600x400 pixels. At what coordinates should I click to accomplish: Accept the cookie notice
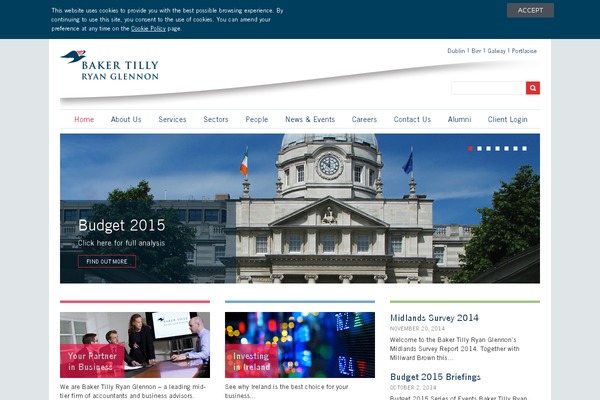click(530, 10)
